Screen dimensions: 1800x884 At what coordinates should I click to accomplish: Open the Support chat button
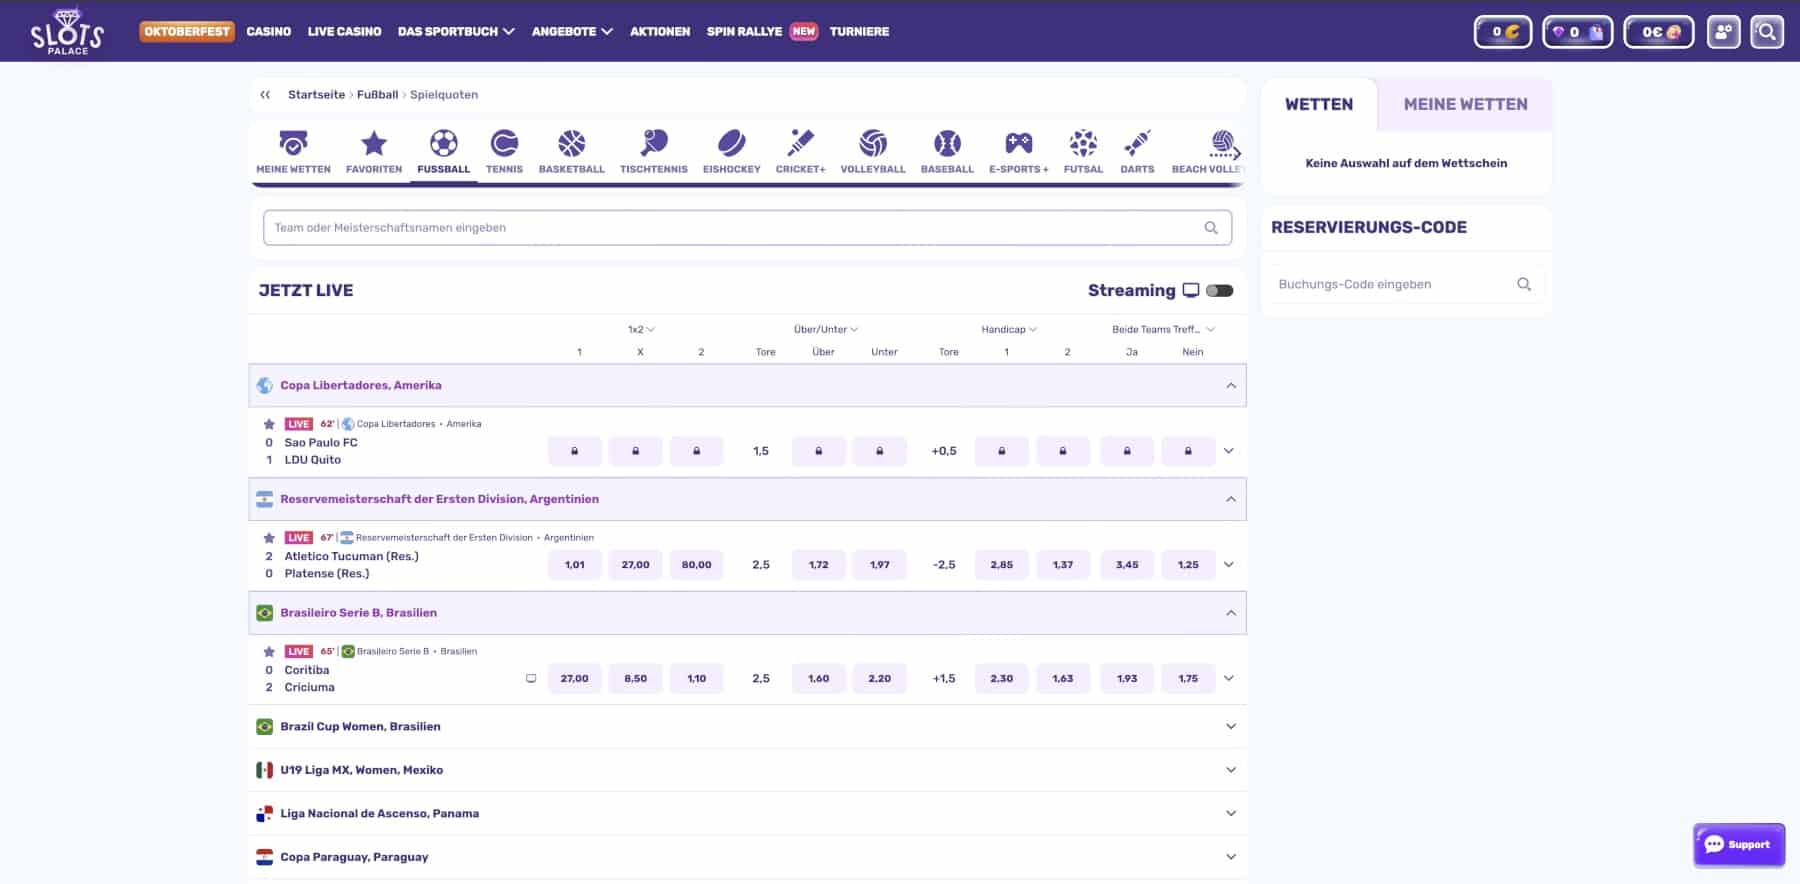pyautogui.click(x=1739, y=845)
